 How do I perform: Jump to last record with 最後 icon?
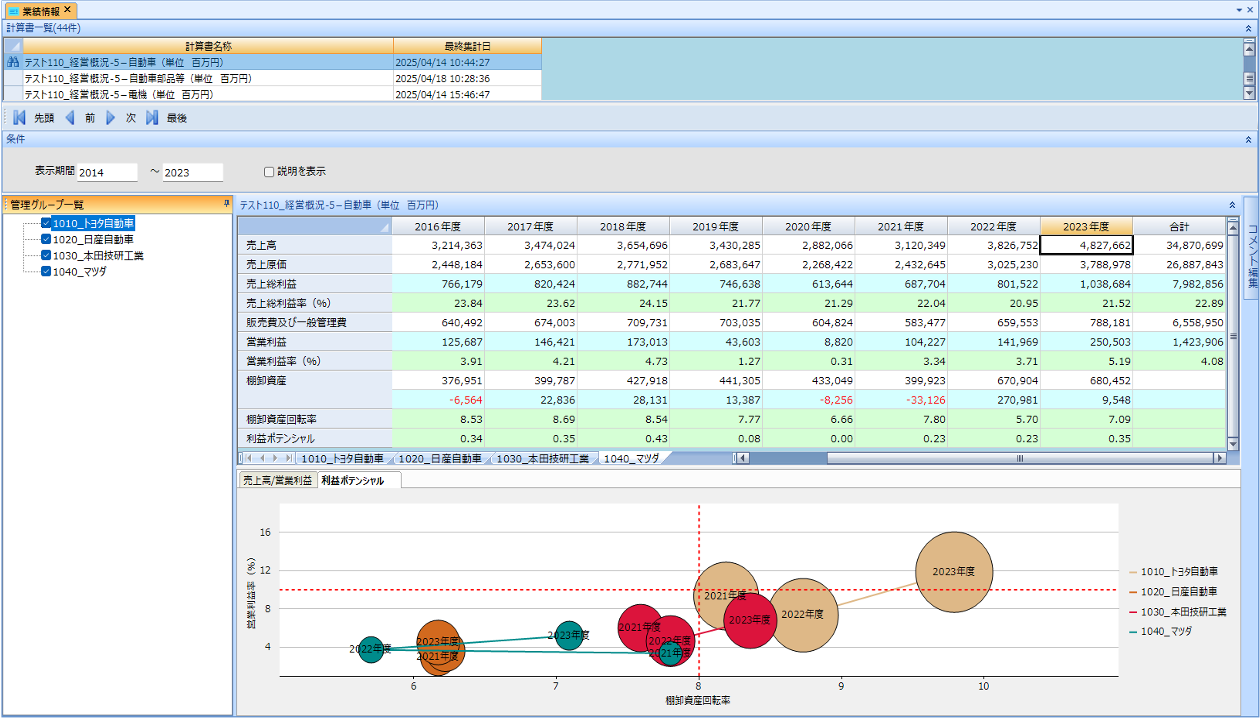click(152, 117)
